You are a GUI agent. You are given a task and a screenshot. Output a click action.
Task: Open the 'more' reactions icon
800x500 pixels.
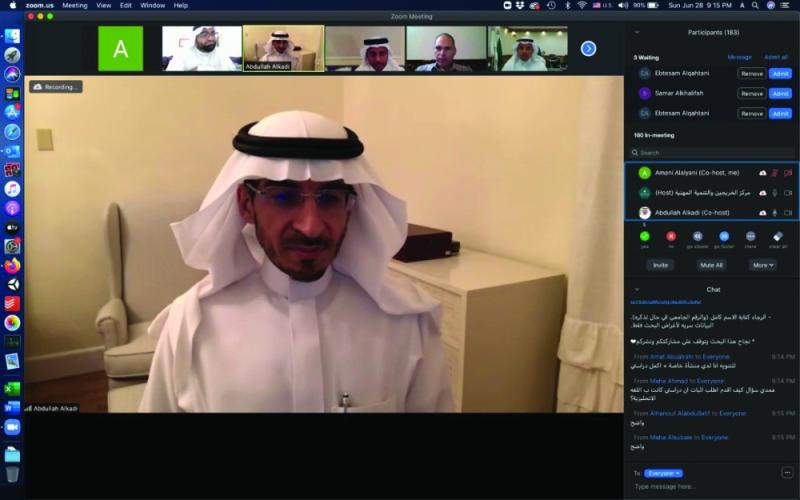(x=751, y=236)
